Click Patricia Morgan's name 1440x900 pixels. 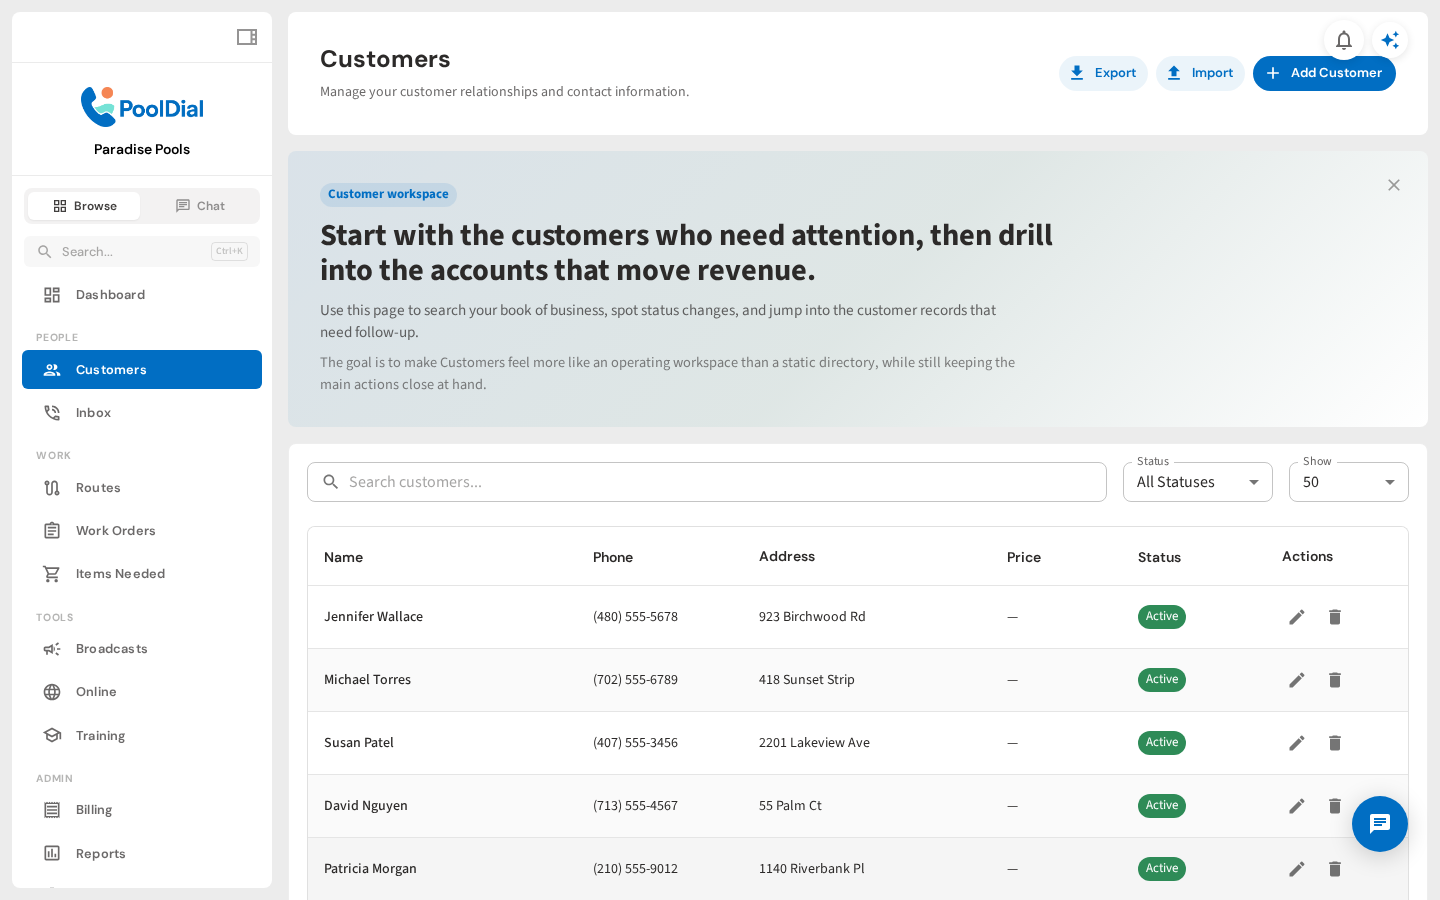click(x=370, y=869)
